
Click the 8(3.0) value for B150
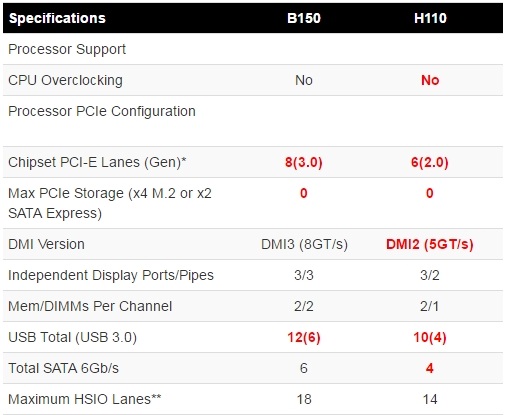click(304, 162)
